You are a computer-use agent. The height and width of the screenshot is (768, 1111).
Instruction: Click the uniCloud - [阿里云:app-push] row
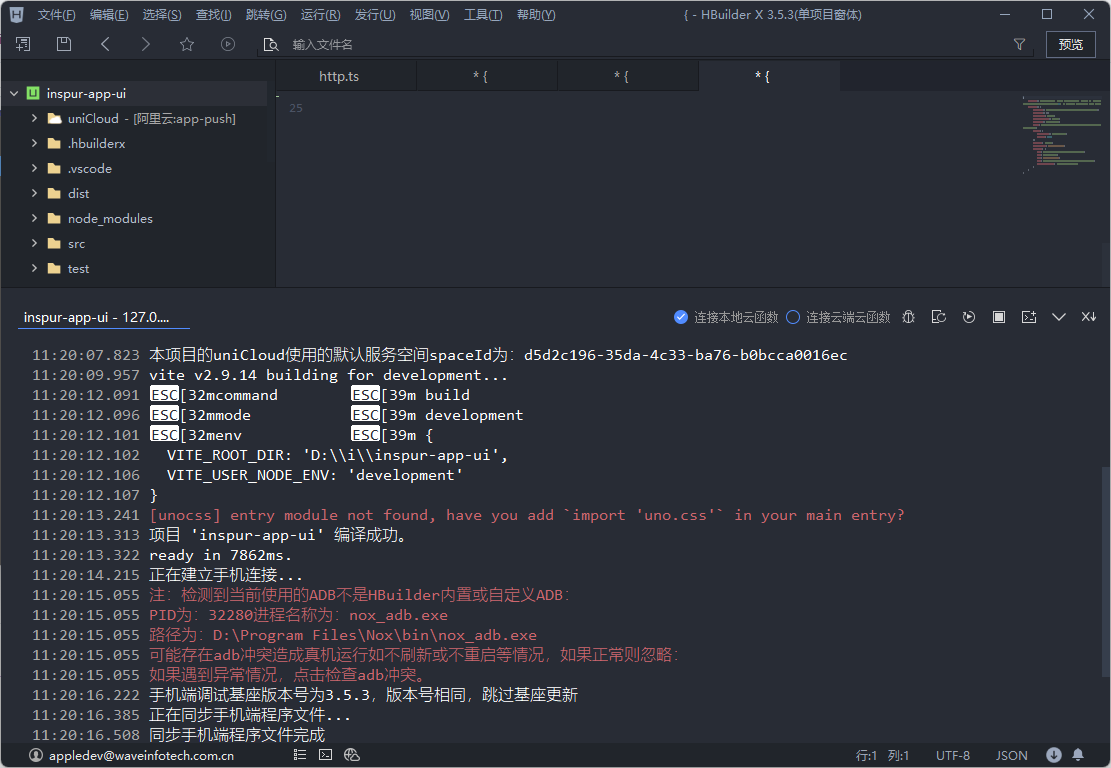135,118
